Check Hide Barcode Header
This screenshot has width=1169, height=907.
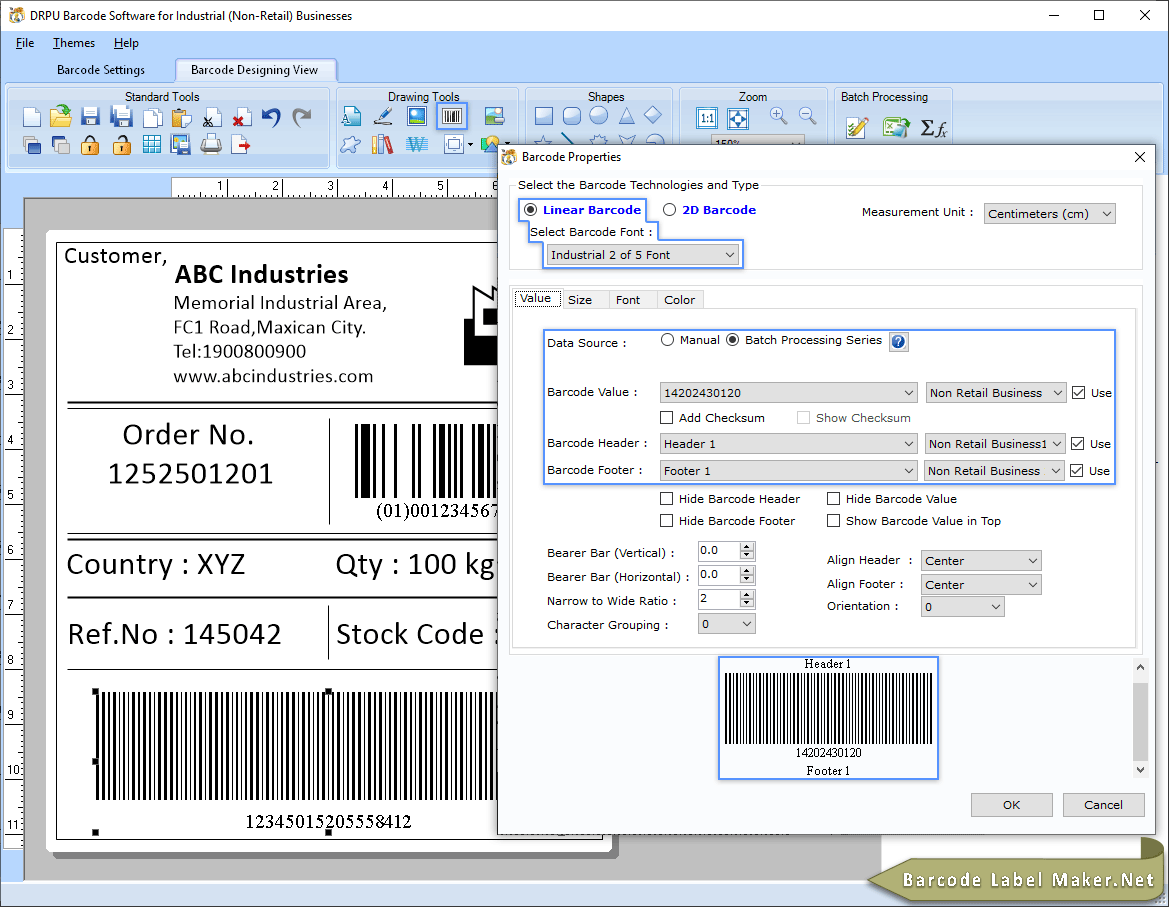667,499
